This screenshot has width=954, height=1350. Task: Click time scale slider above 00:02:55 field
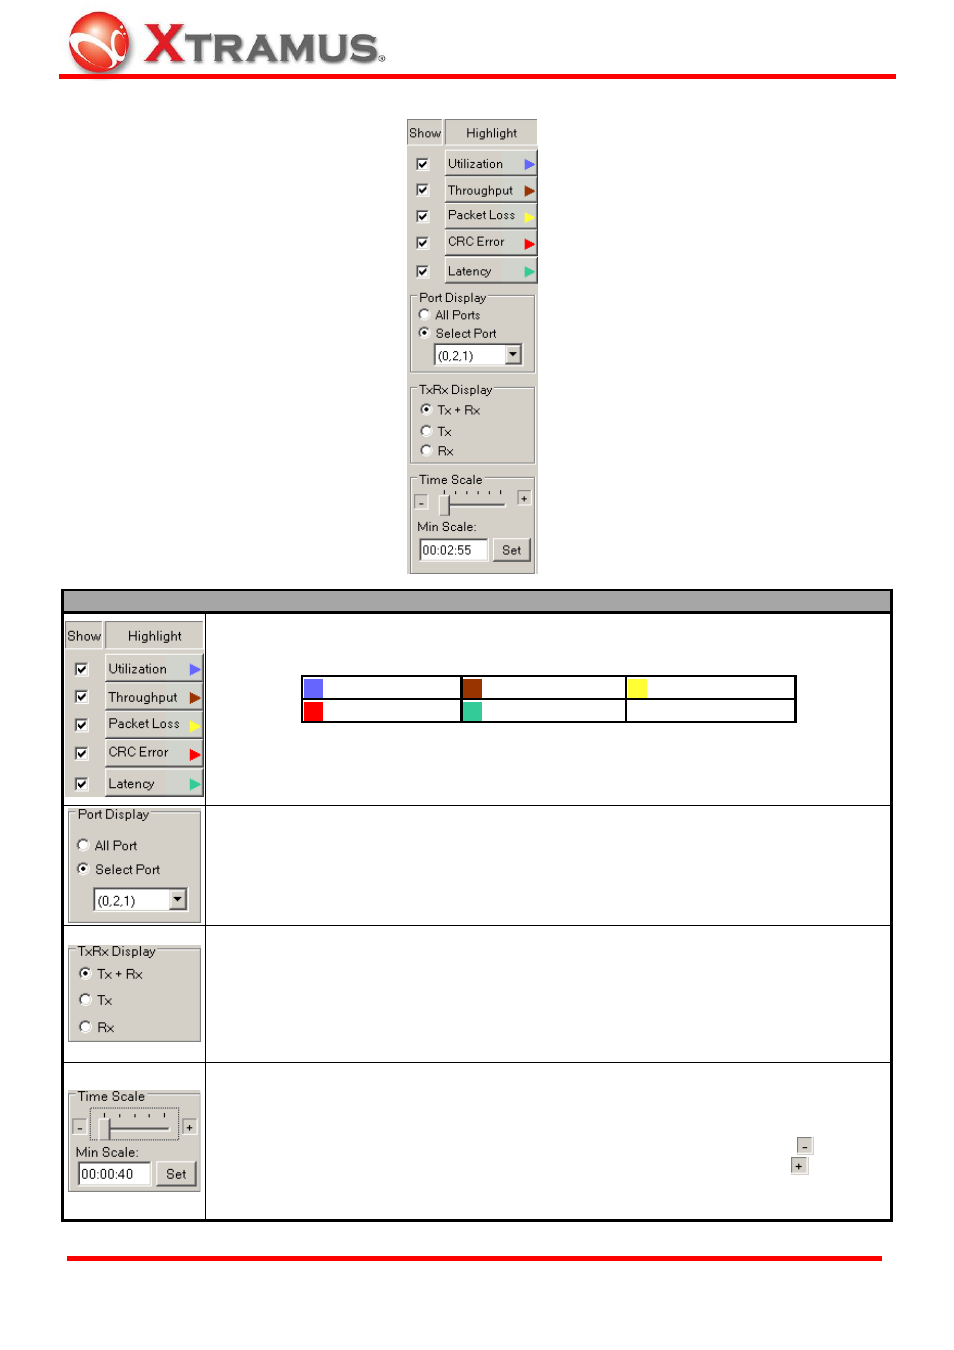[x=473, y=503]
